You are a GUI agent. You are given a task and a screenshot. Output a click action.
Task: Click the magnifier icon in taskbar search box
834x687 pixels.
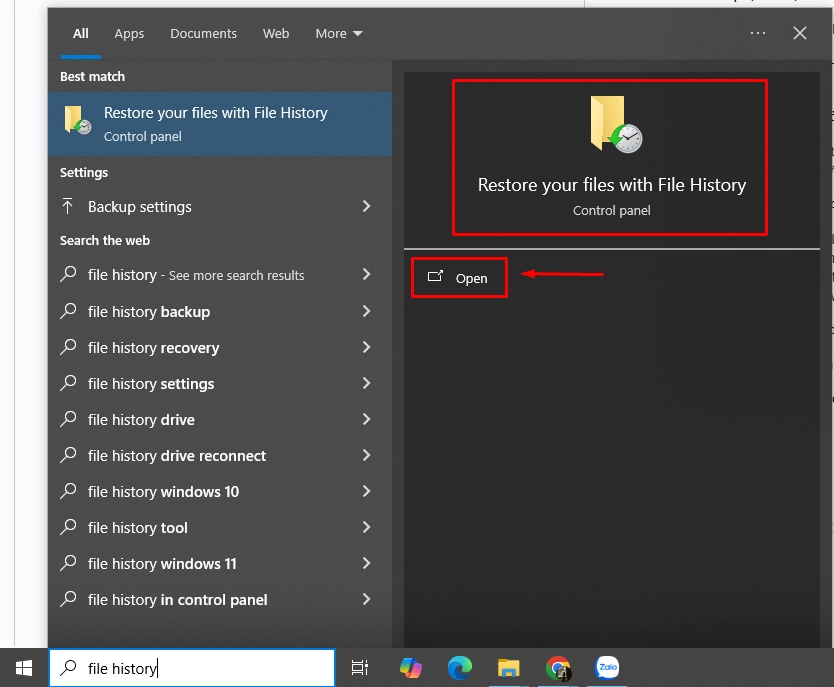pos(68,668)
